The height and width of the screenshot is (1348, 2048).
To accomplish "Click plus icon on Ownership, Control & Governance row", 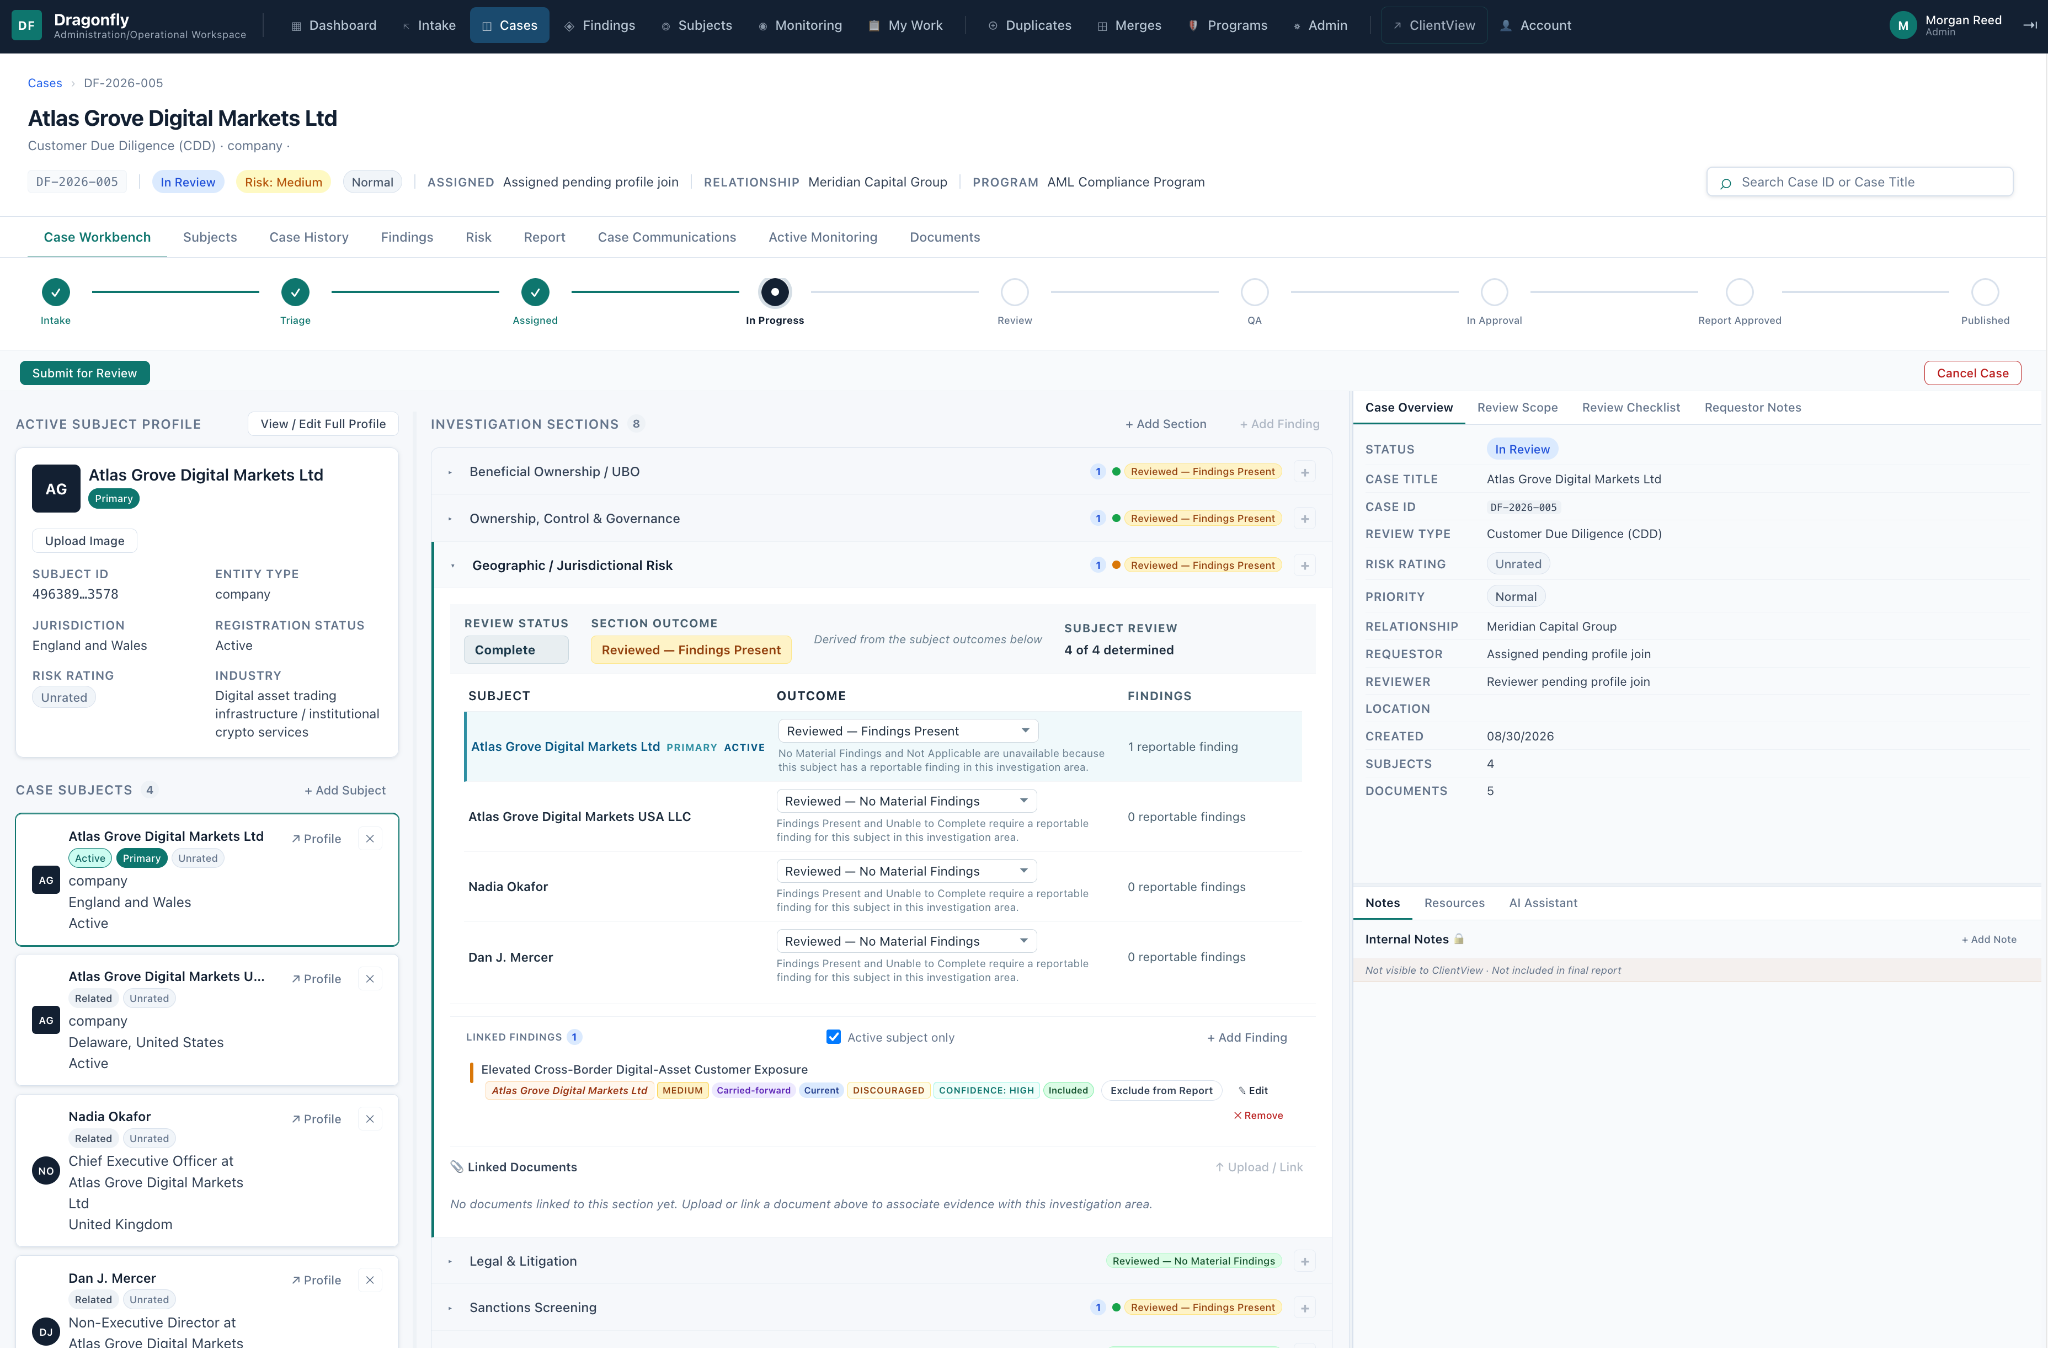I will pos(1305,519).
